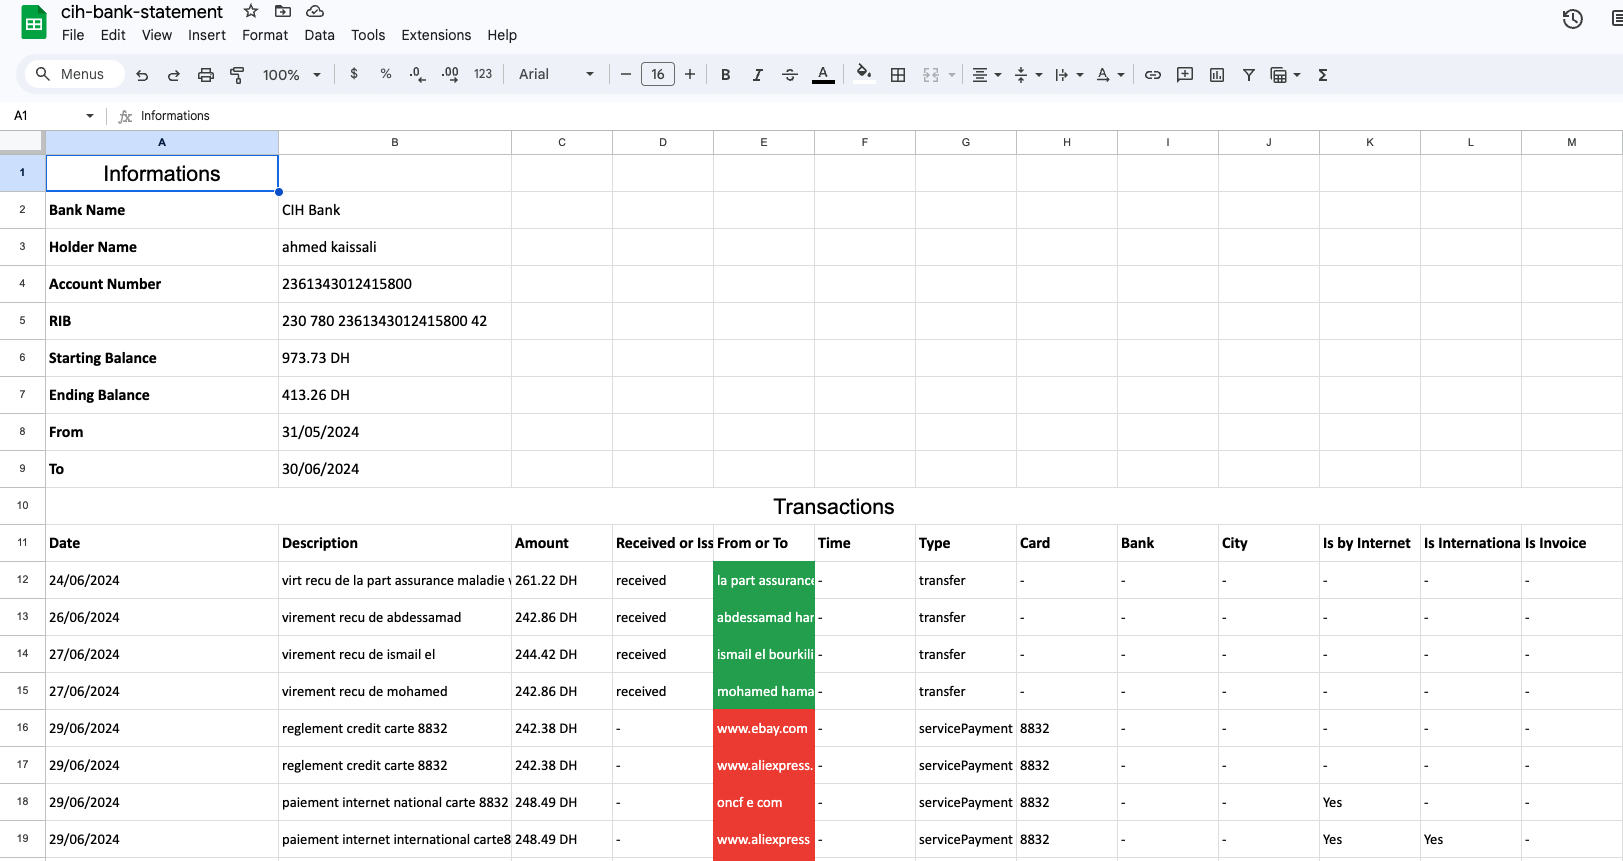The image size is (1623, 861).
Task: Open filter views table dropdown
Action: click(x=1285, y=75)
